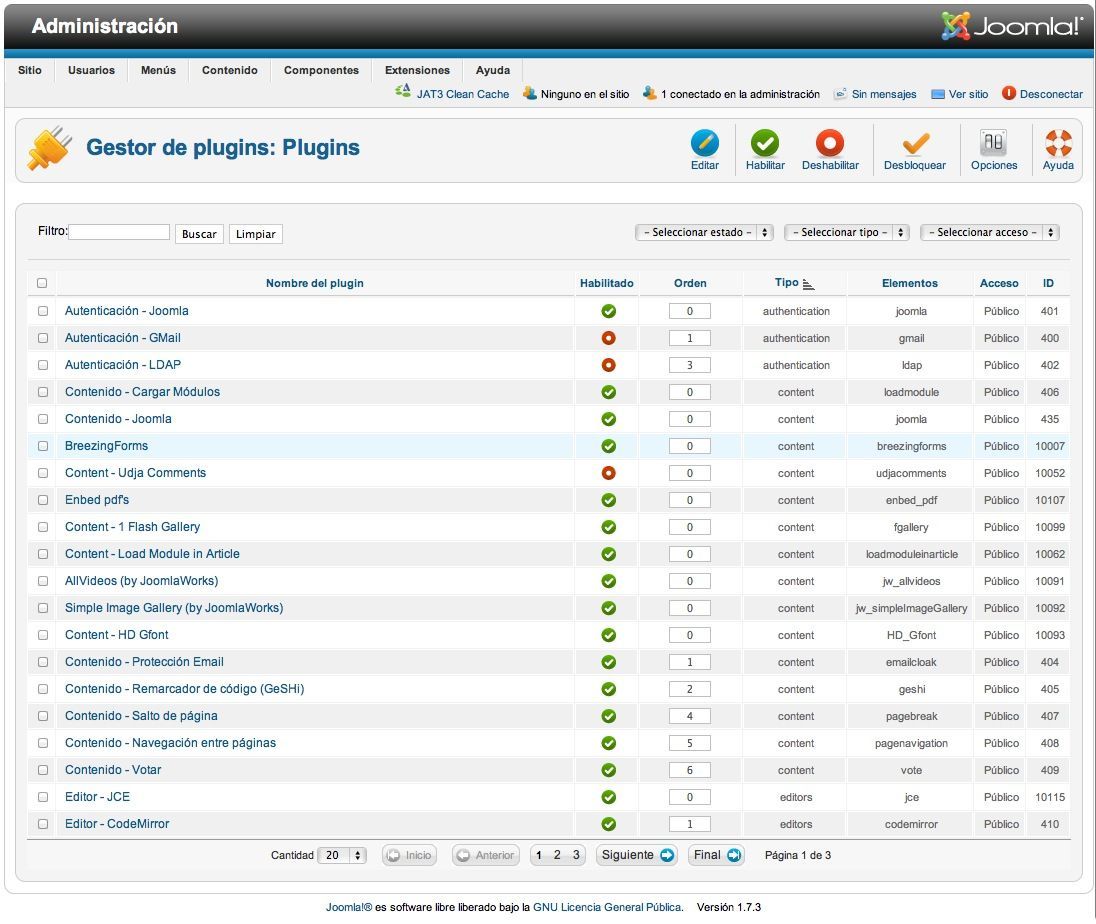Image resolution: width=1096 pixels, height=924 pixels.
Task: Open the Opciones settings icon
Action: [x=993, y=143]
